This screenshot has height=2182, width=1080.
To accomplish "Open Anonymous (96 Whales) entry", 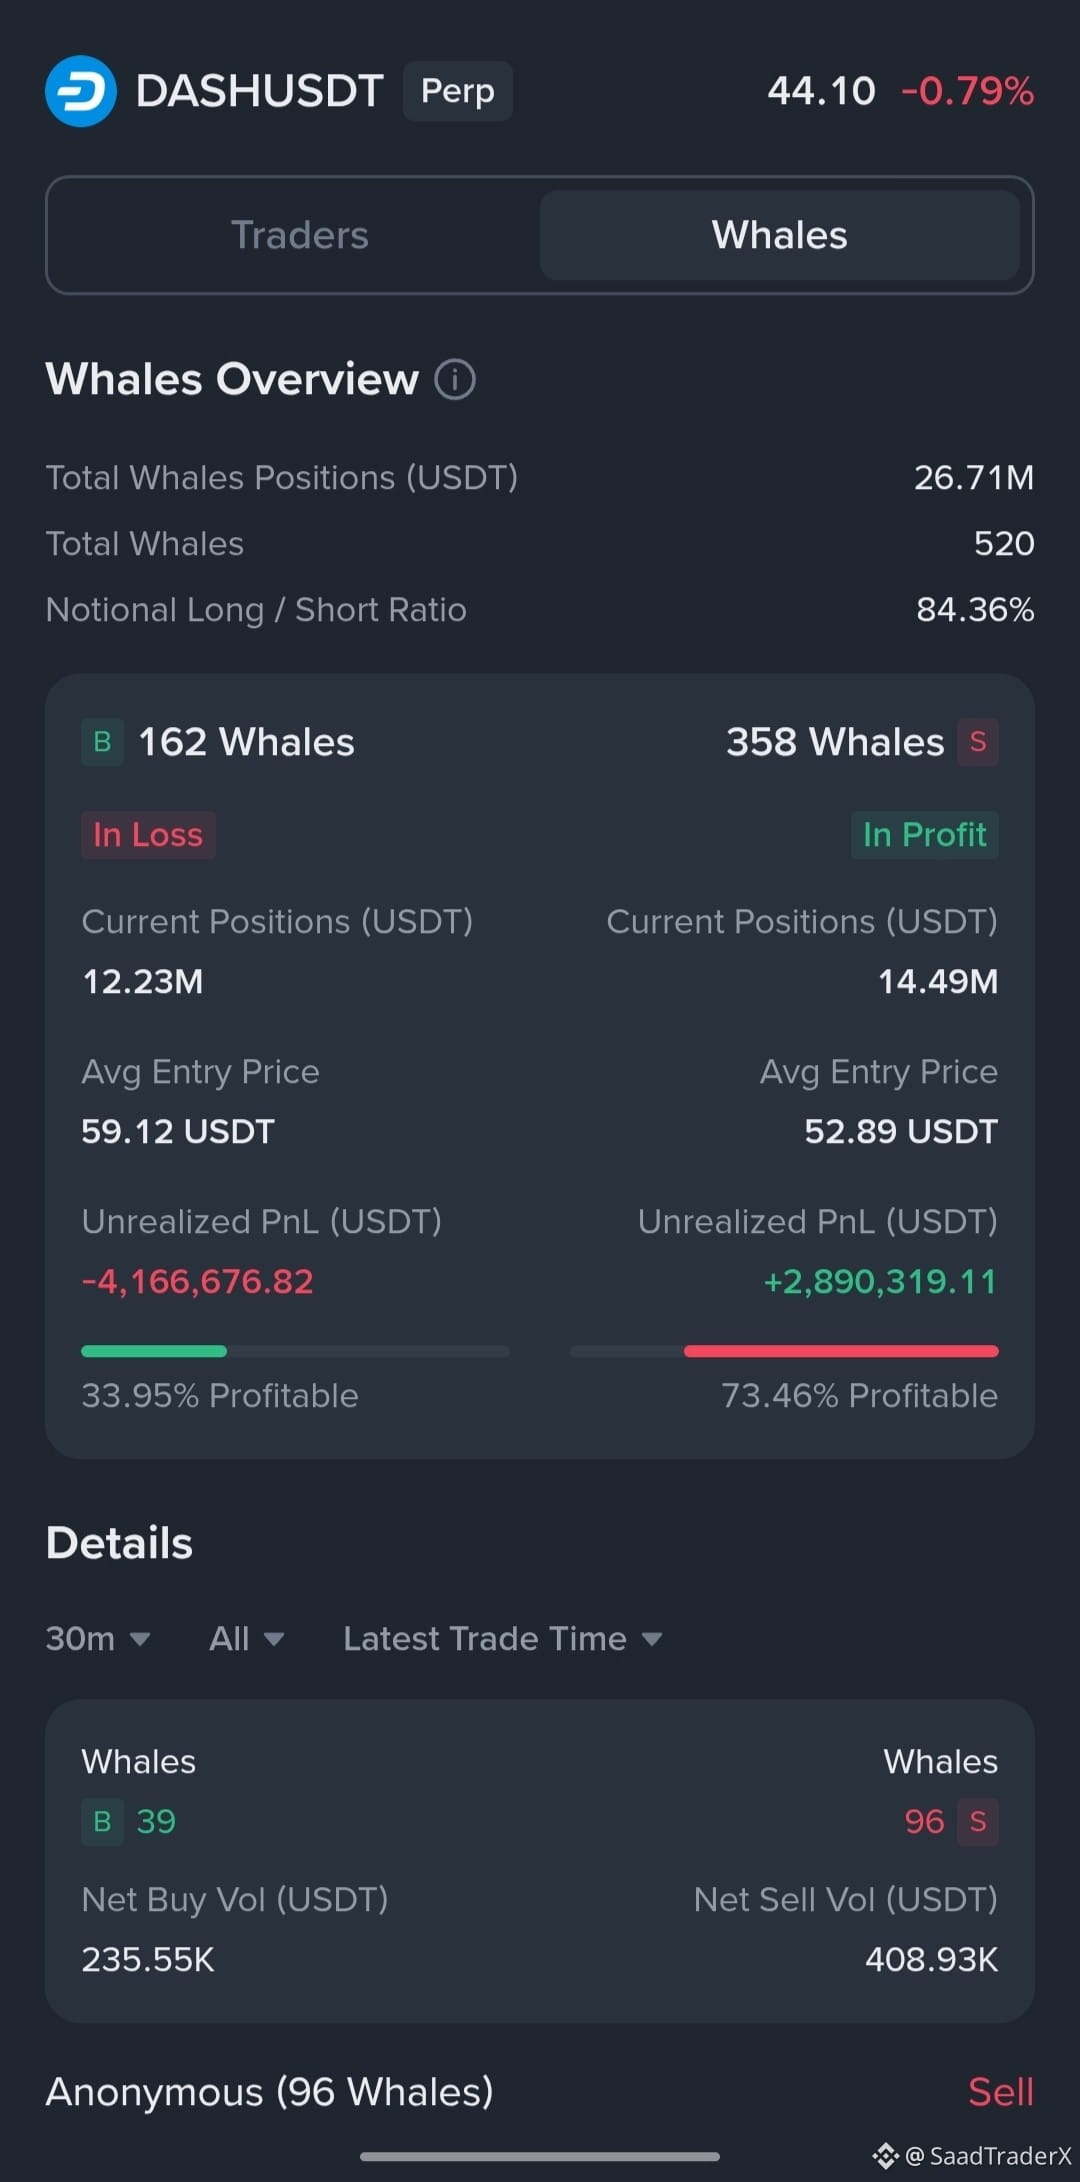I will 270,2092.
